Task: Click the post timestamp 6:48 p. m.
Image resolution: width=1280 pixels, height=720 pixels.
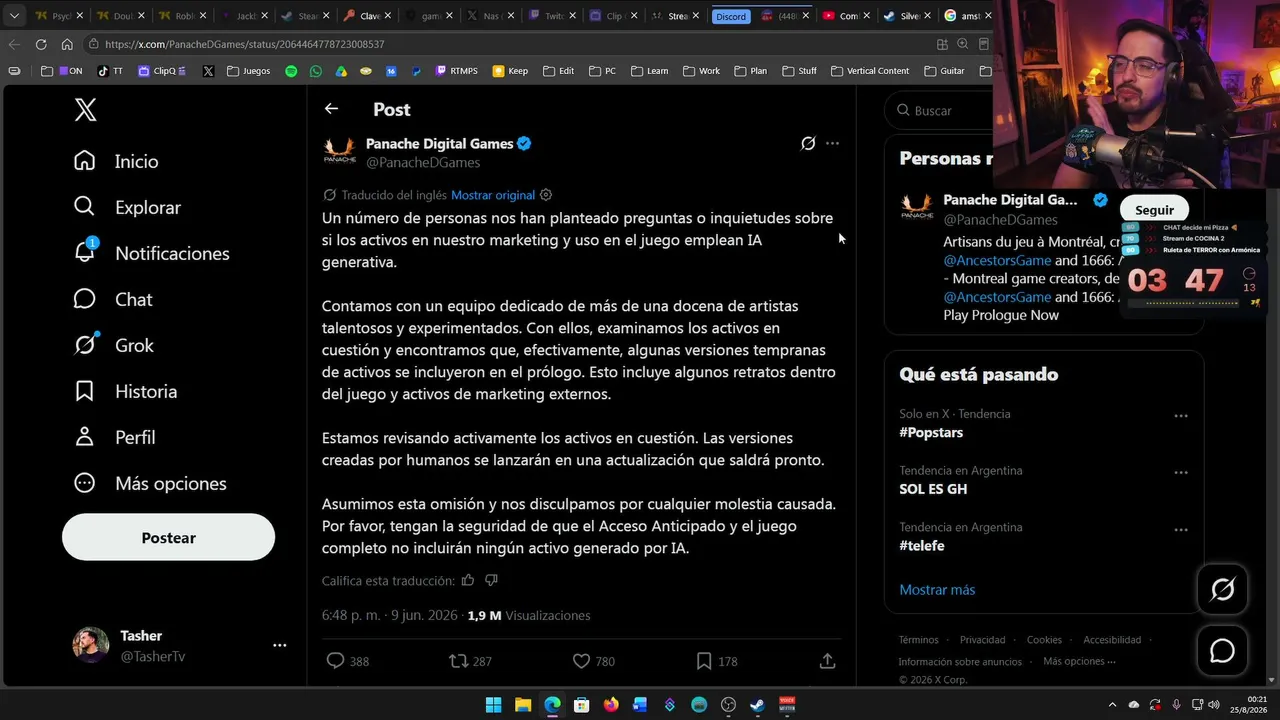Action: pos(390,615)
